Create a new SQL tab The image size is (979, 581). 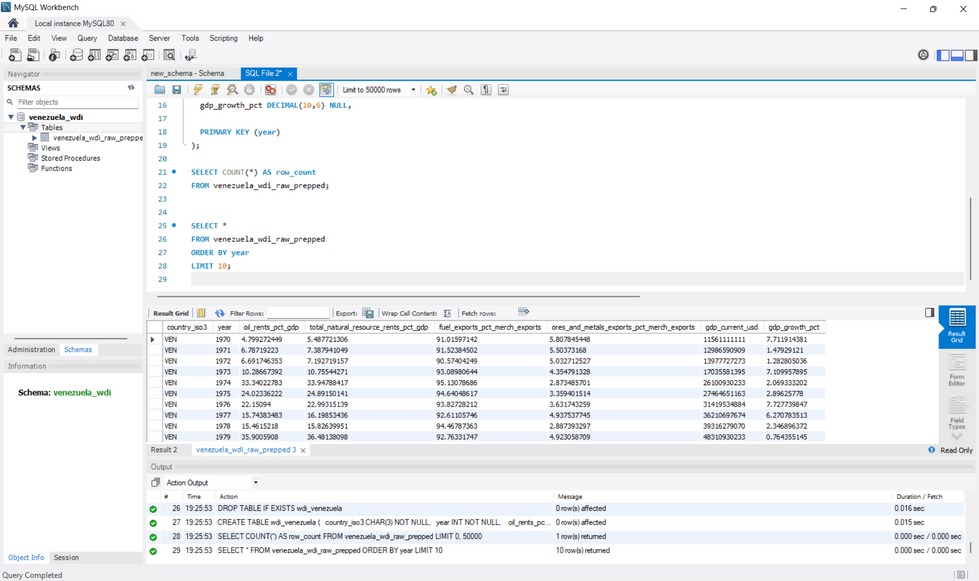point(13,55)
